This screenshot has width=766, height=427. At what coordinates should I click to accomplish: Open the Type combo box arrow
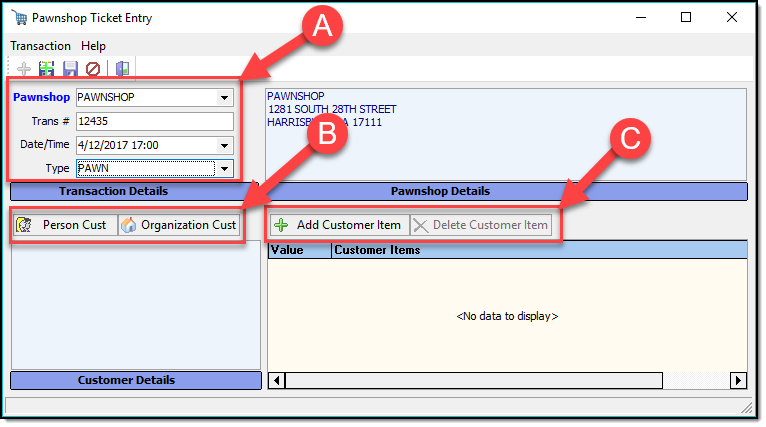pos(225,169)
